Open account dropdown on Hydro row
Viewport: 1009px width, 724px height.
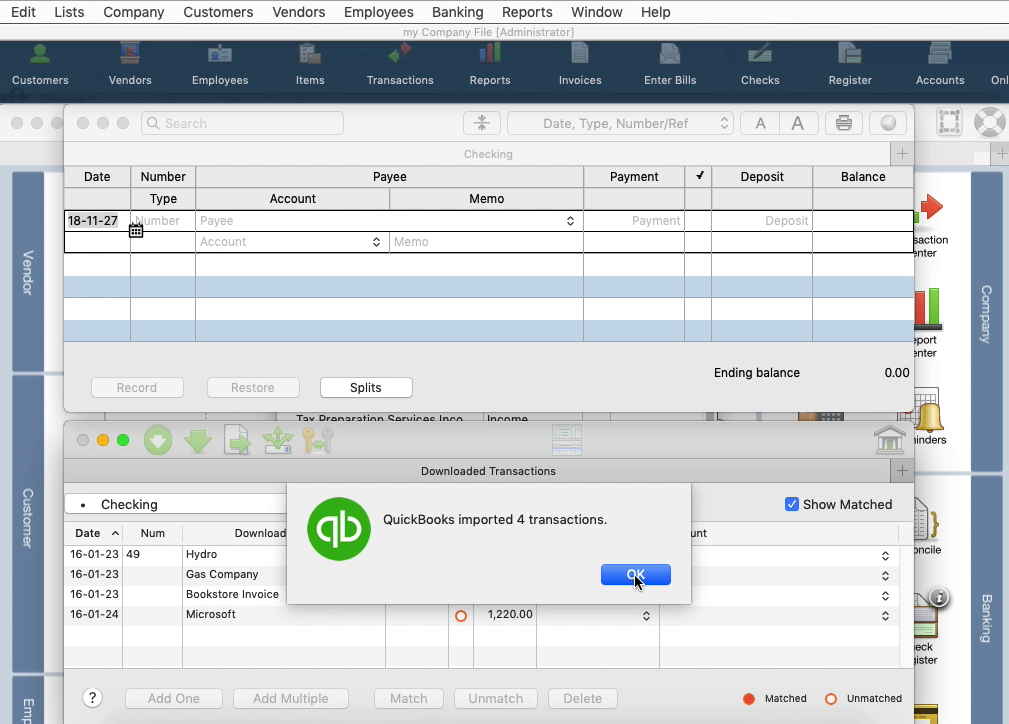885,555
